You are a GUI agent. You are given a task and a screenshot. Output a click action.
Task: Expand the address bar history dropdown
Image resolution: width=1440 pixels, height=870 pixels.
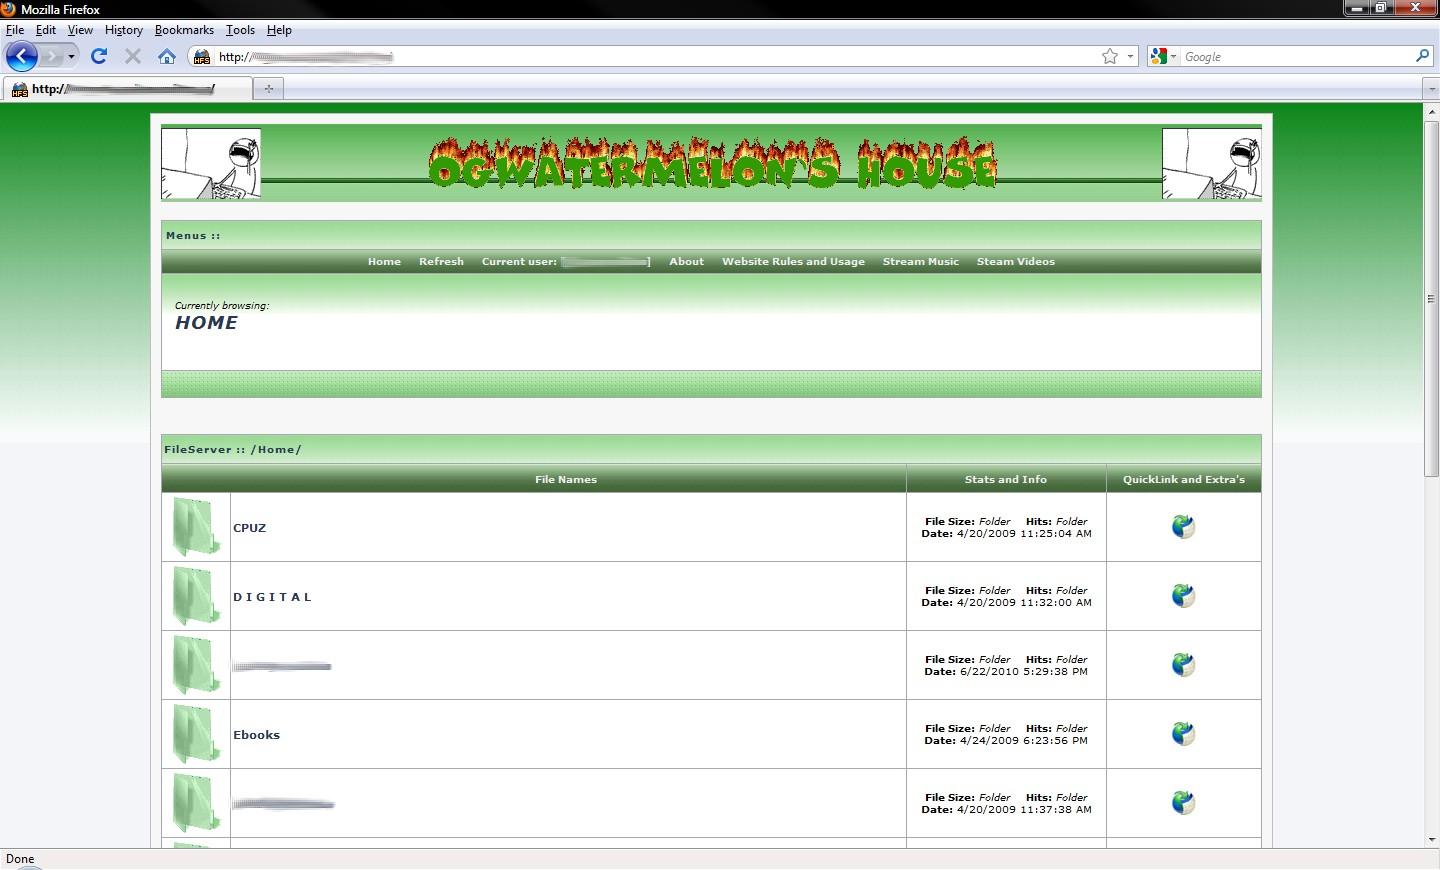1131,56
